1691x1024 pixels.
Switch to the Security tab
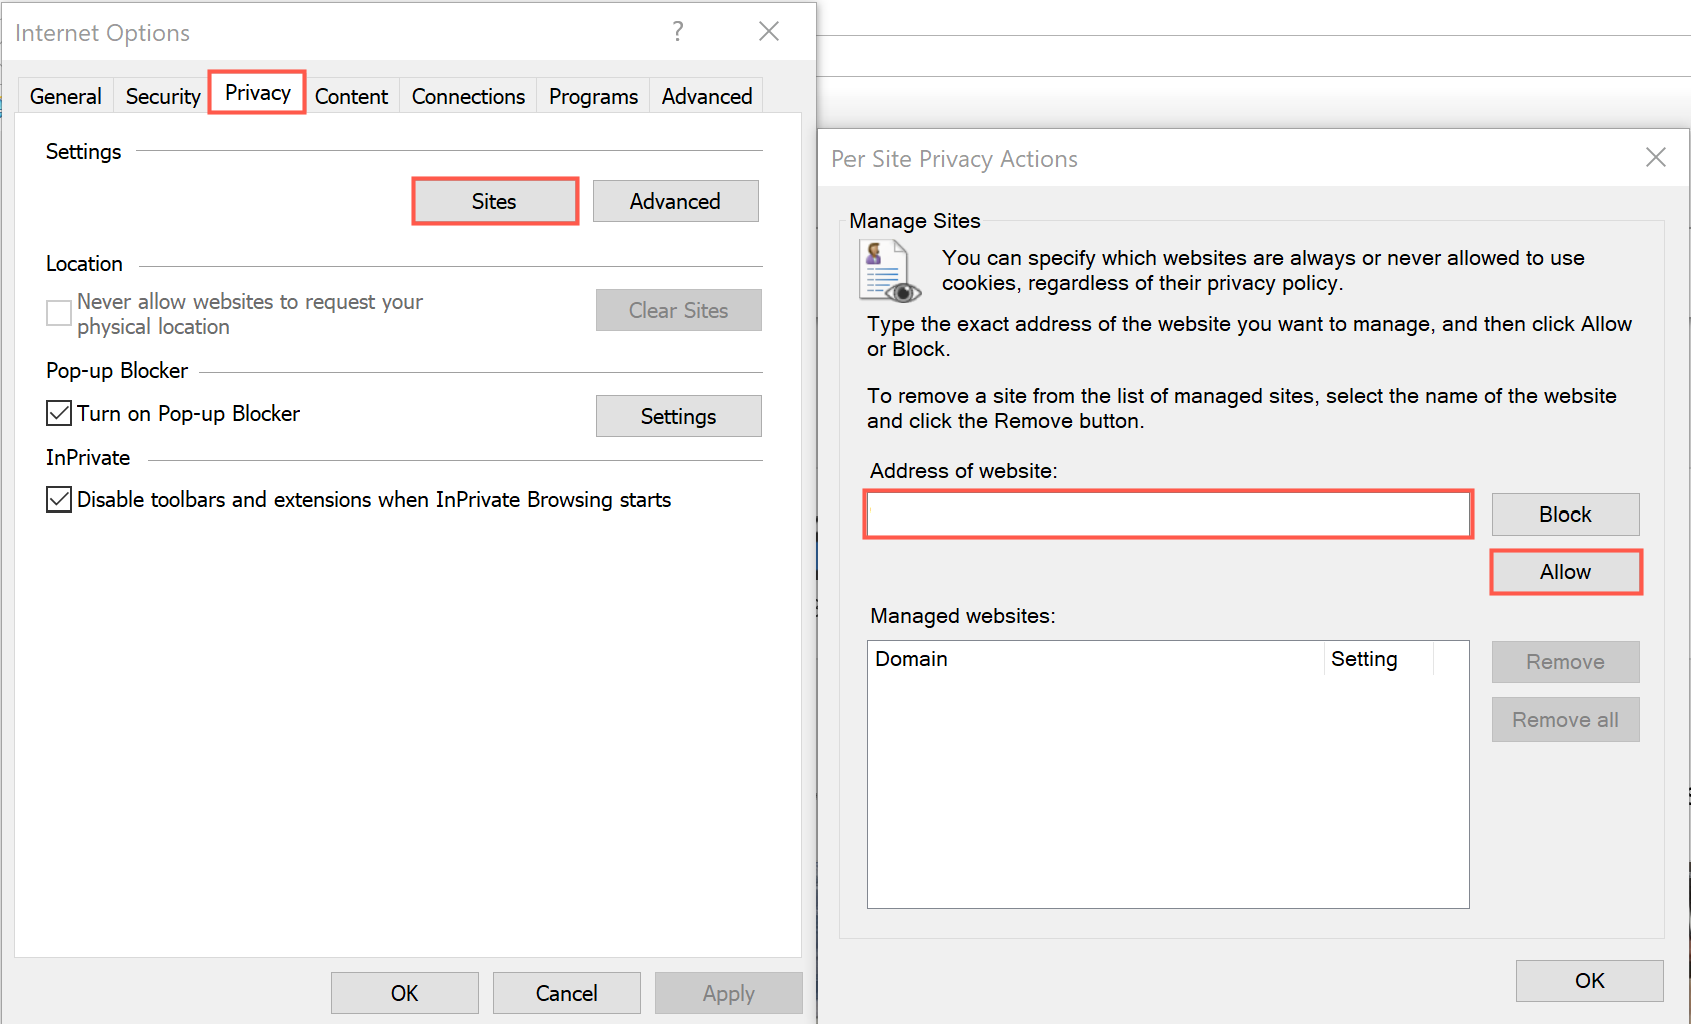click(x=162, y=95)
